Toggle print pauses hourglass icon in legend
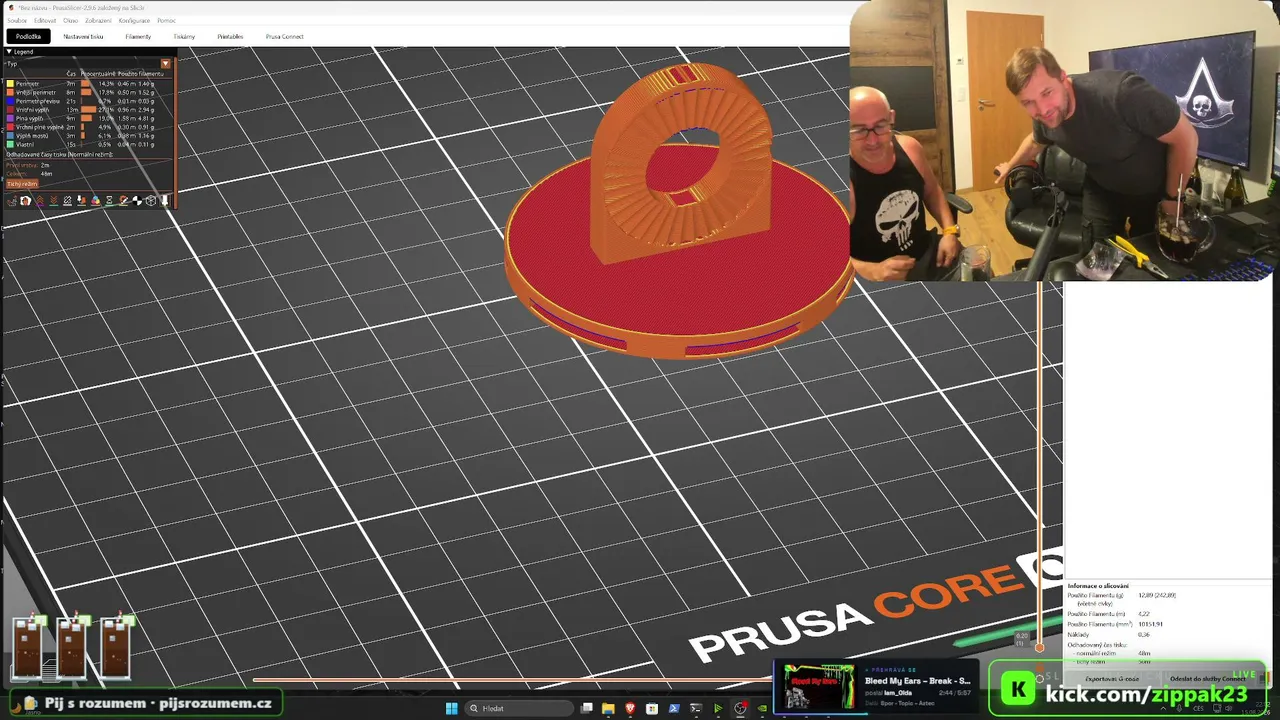The image size is (1280, 720). (109, 201)
